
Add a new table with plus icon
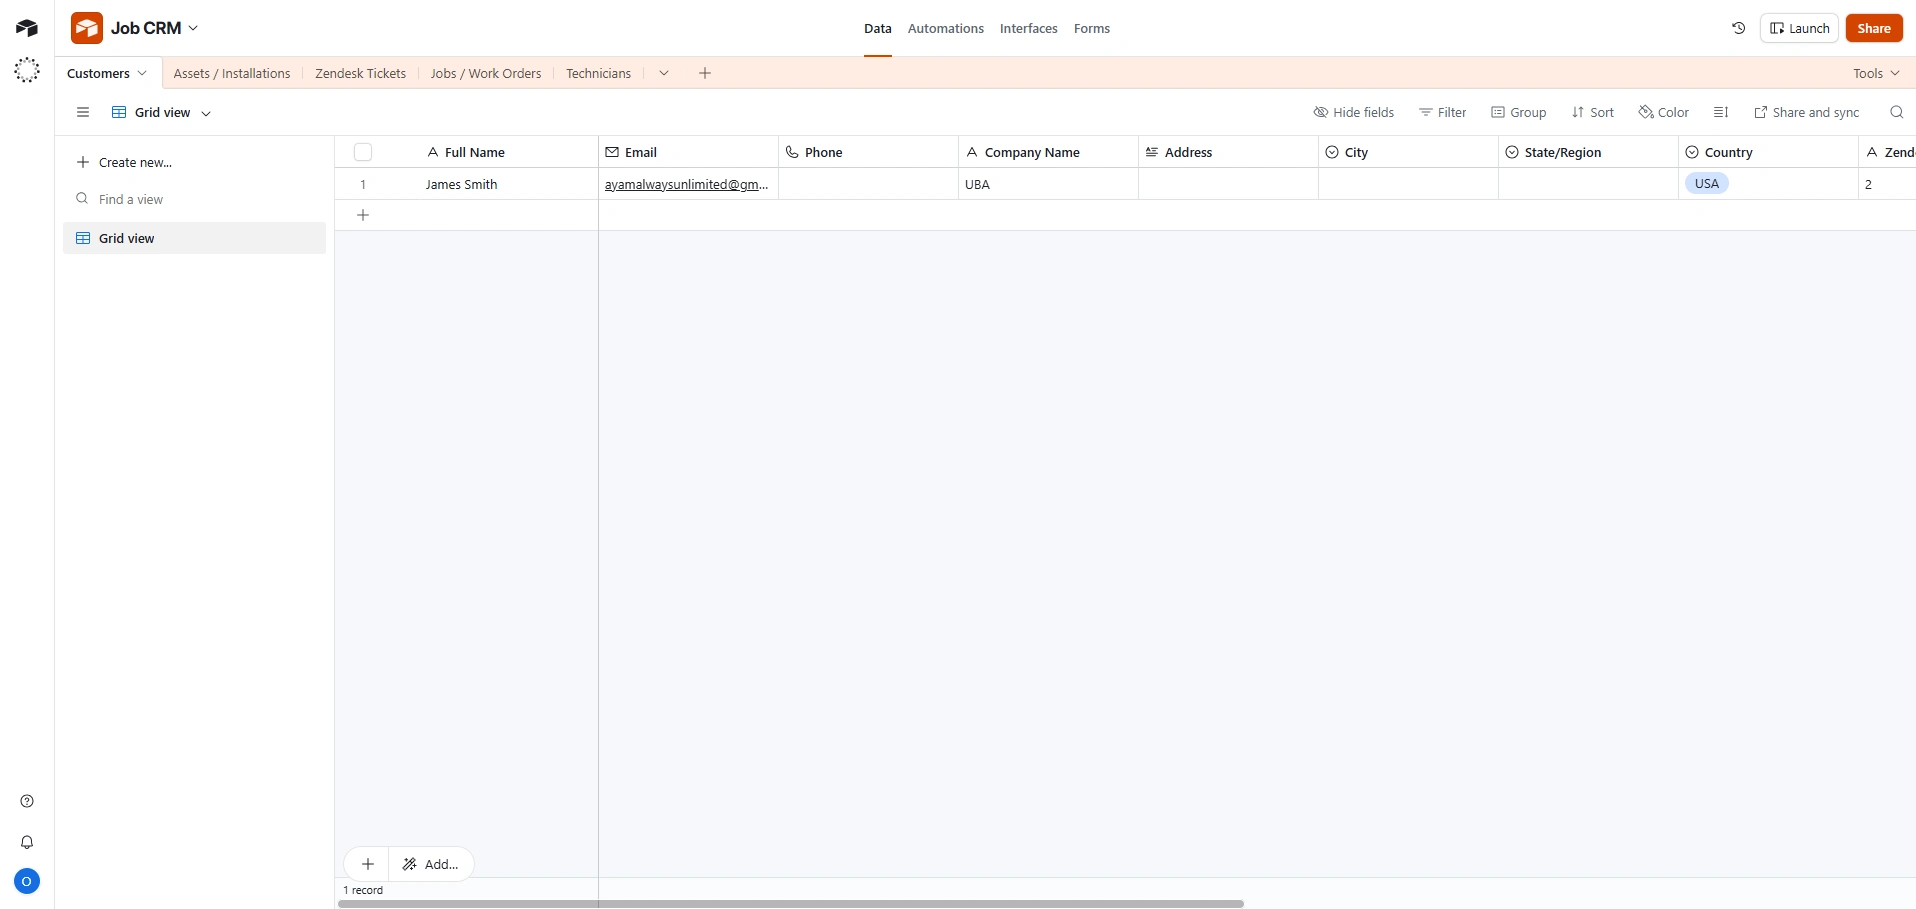tap(705, 73)
